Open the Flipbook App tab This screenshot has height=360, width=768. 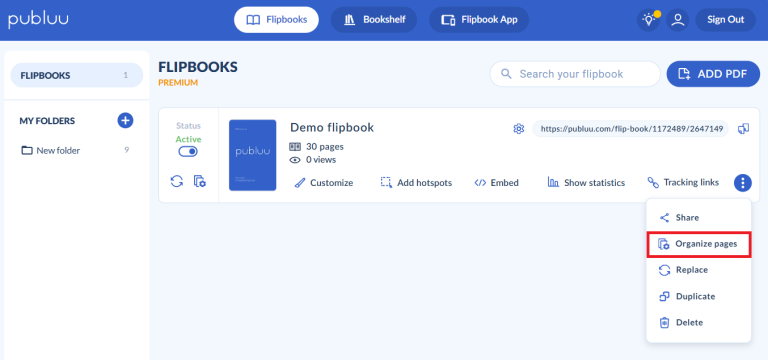[479, 20]
